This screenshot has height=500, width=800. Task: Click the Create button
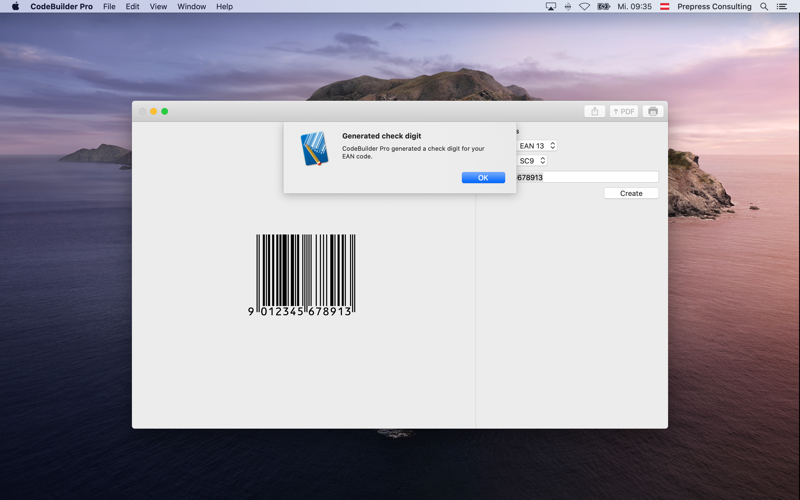point(631,193)
